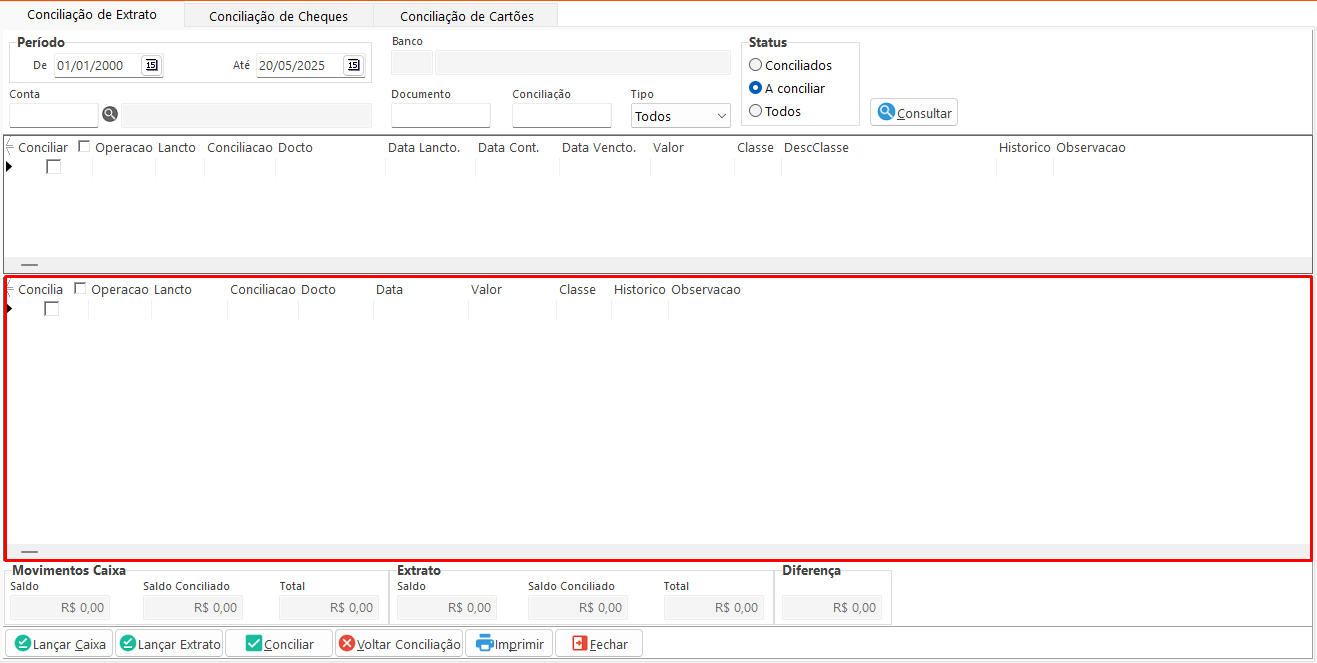Click the Documento input field
Screen dimensions: 1317x663
click(x=440, y=115)
